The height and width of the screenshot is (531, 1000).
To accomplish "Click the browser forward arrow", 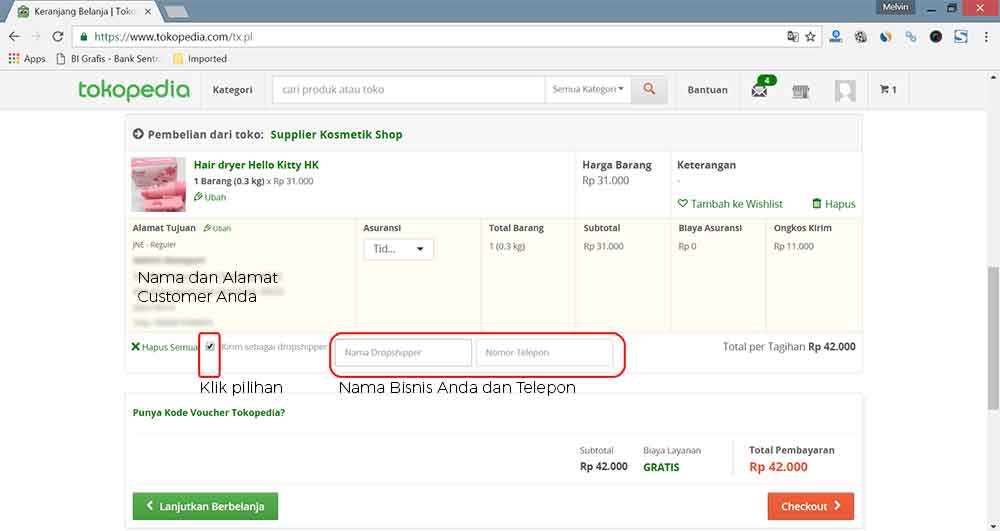I will [x=36, y=36].
